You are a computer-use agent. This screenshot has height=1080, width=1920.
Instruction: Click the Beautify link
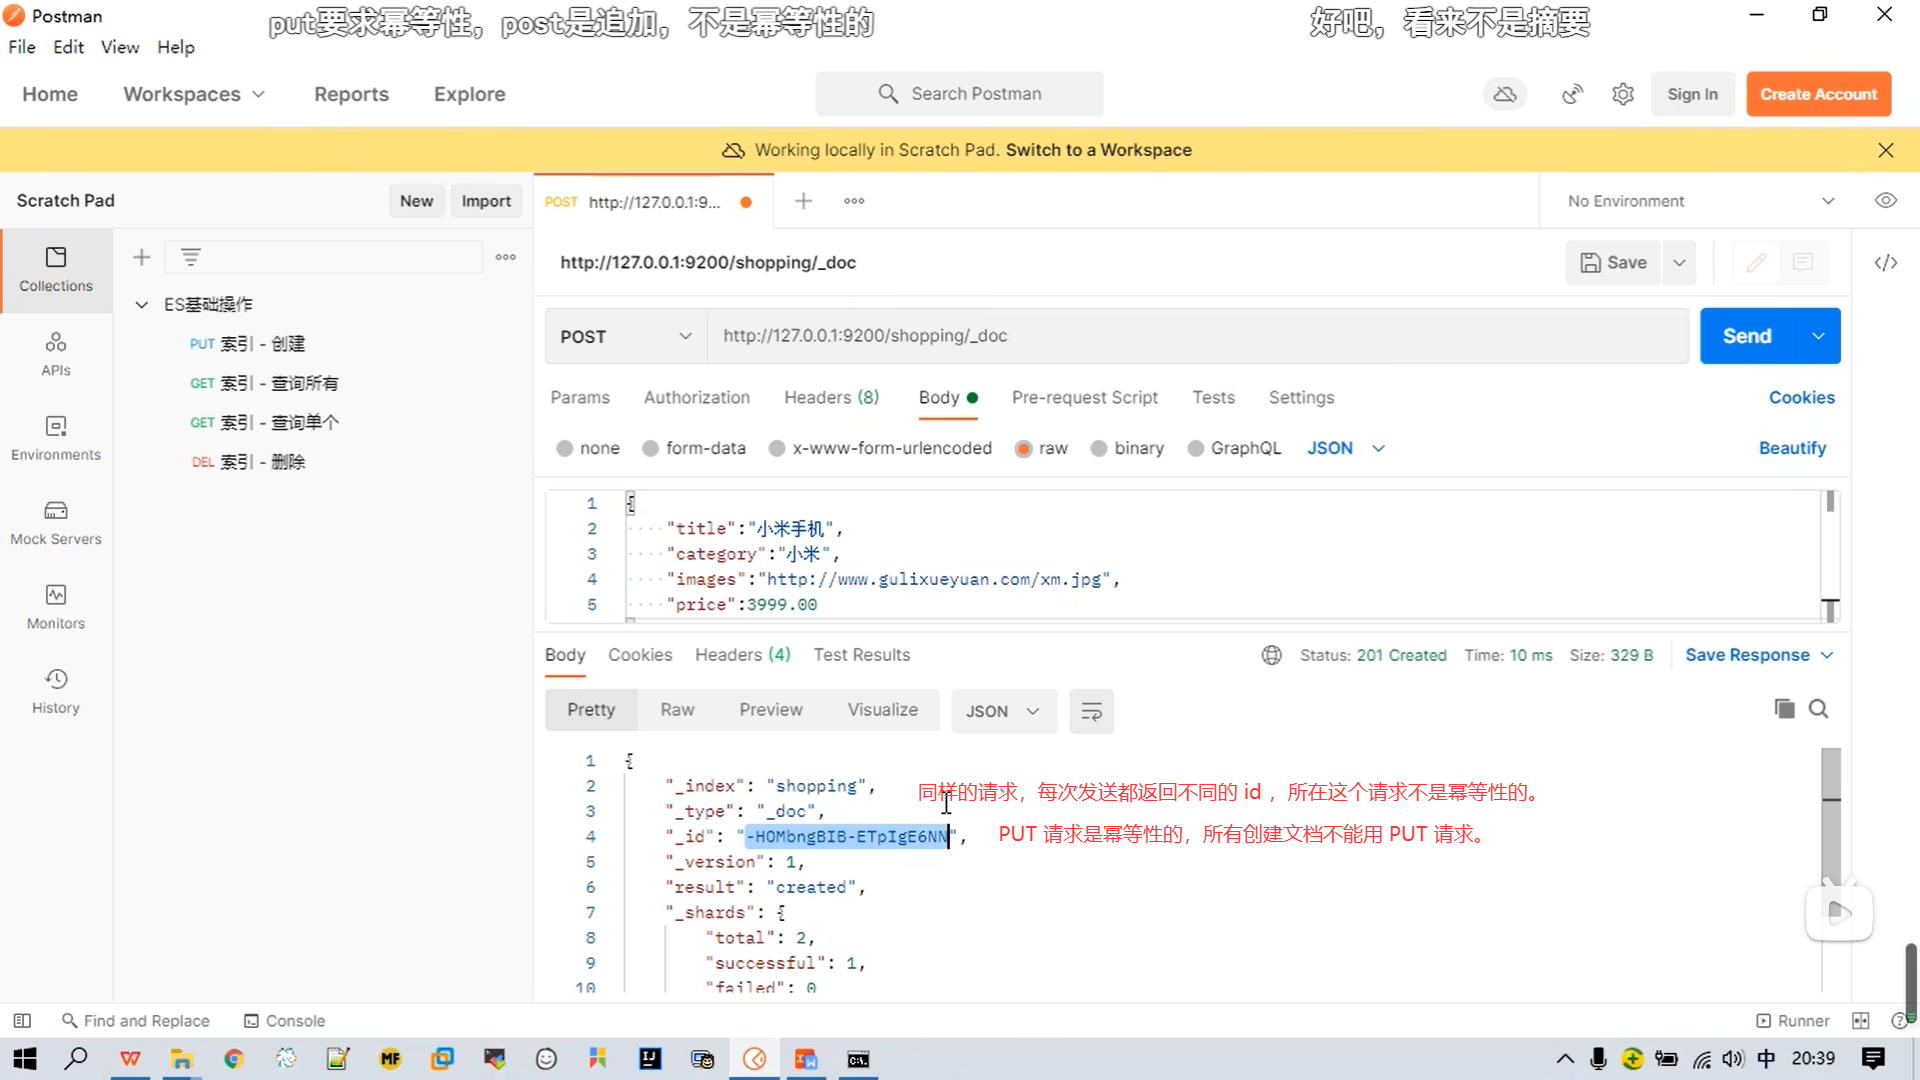(x=1792, y=448)
